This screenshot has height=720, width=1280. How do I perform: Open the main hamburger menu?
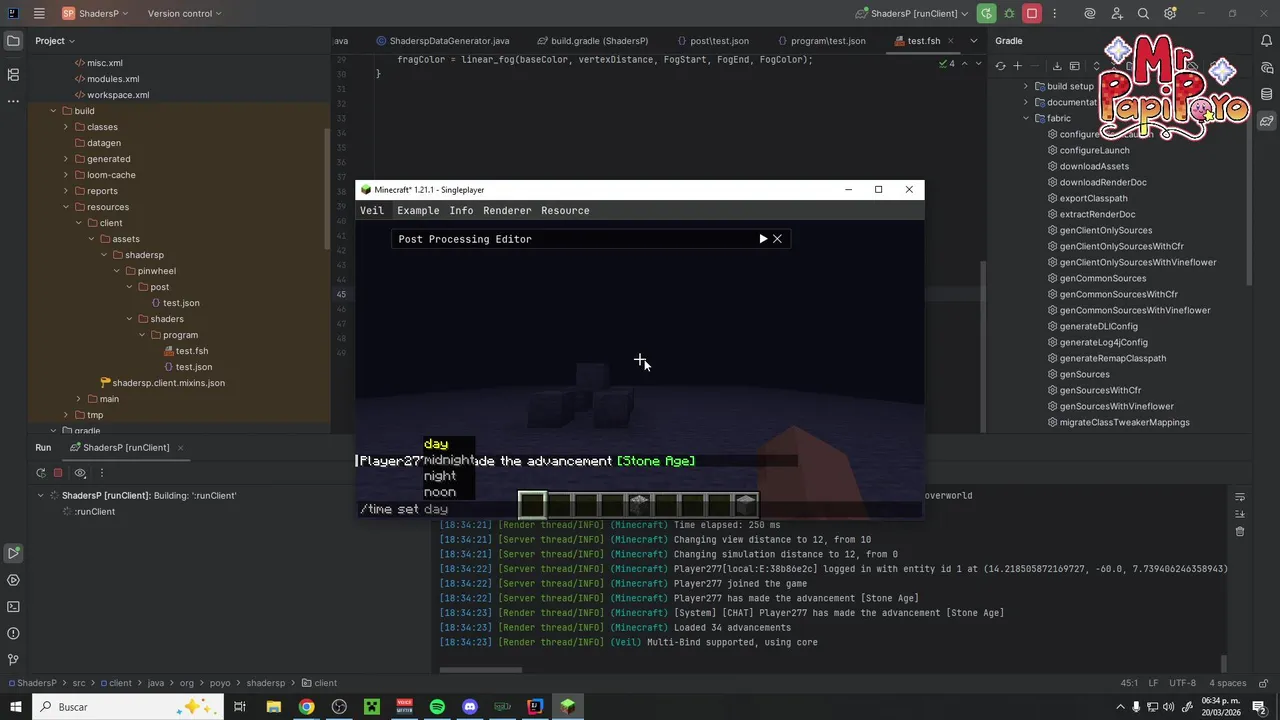tap(39, 13)
